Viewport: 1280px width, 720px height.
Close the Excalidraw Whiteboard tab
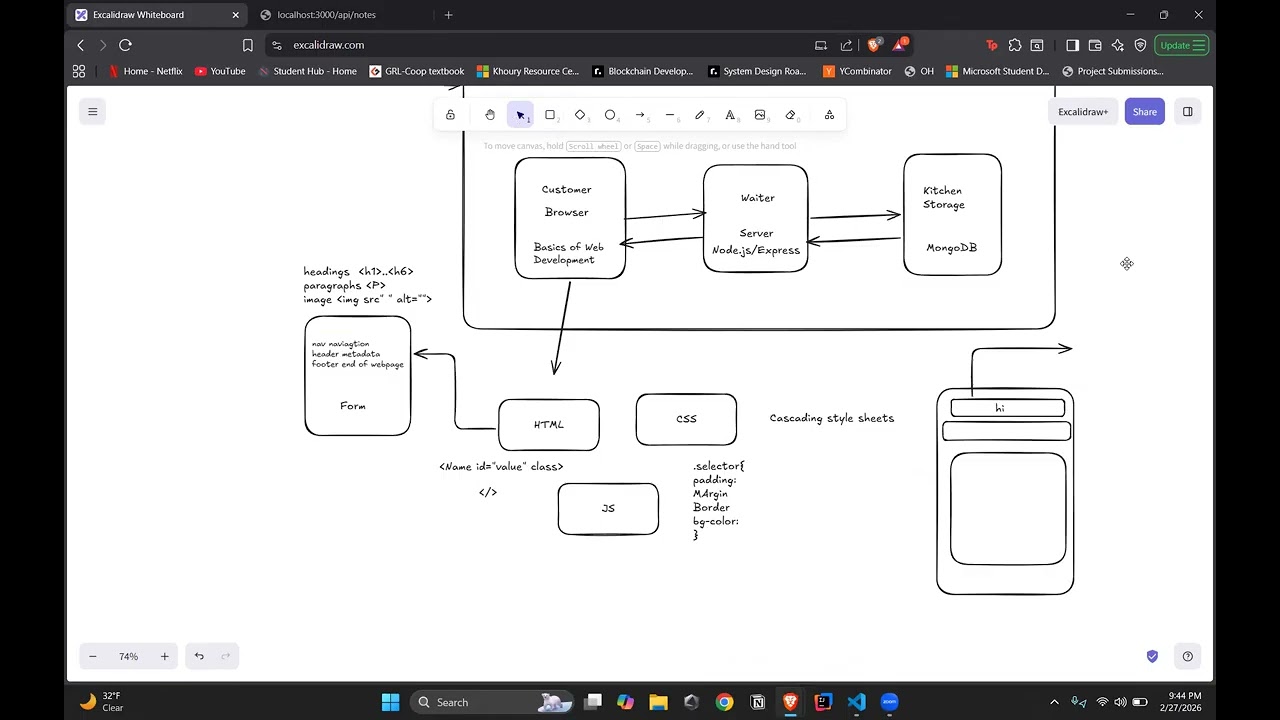(236, 15)
